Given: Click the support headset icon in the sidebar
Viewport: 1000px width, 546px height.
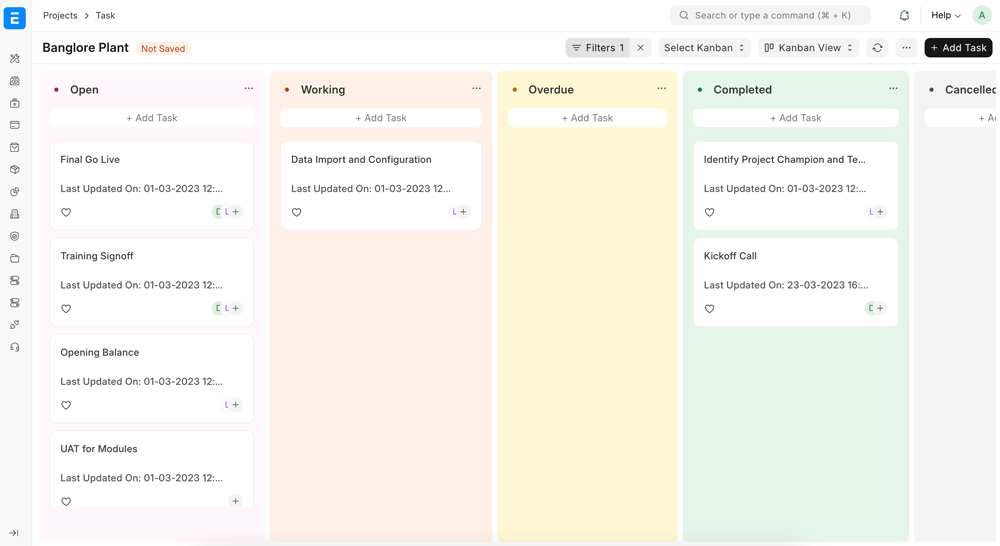Looking at the screenshot, I should (x=15, y=348).
